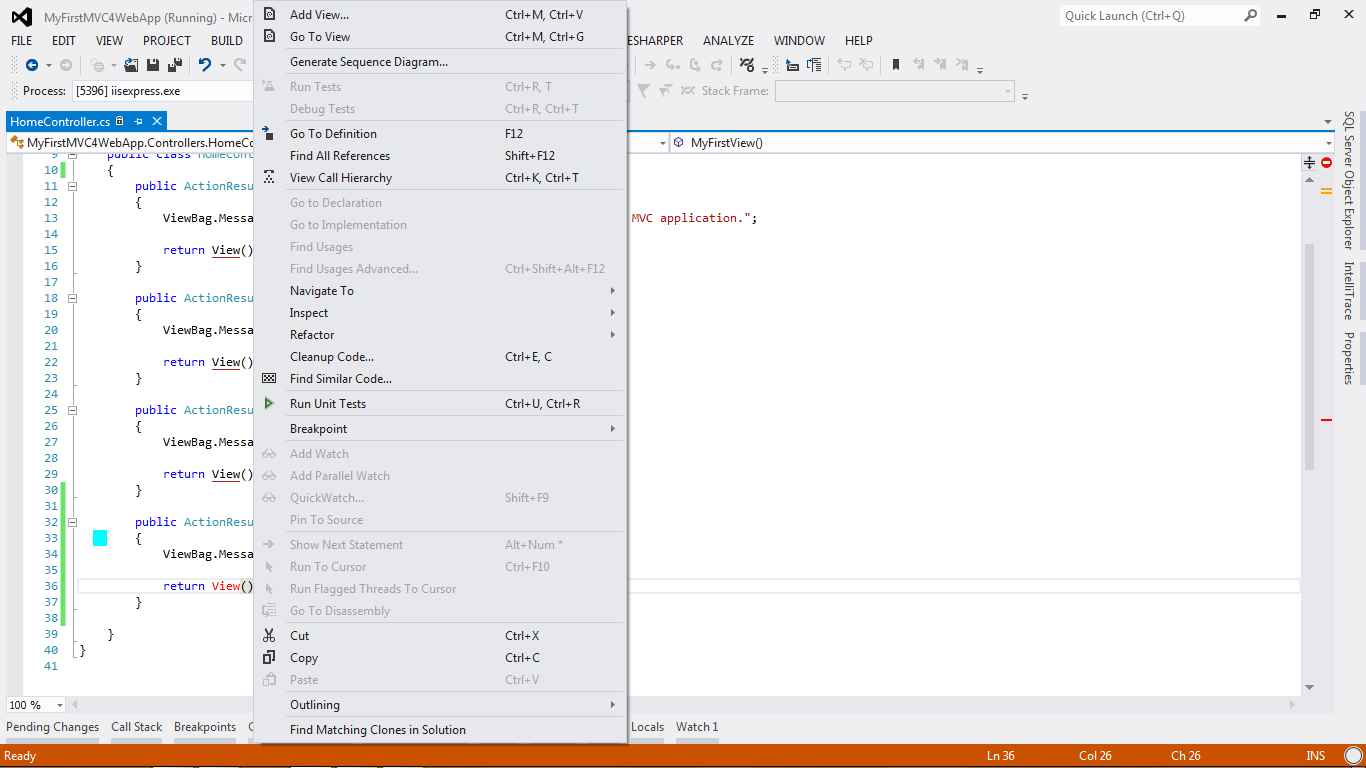The image size is (1366, 768).
Task: Click the View Call Hierarchy icon
Action: (x=269, y=177)
